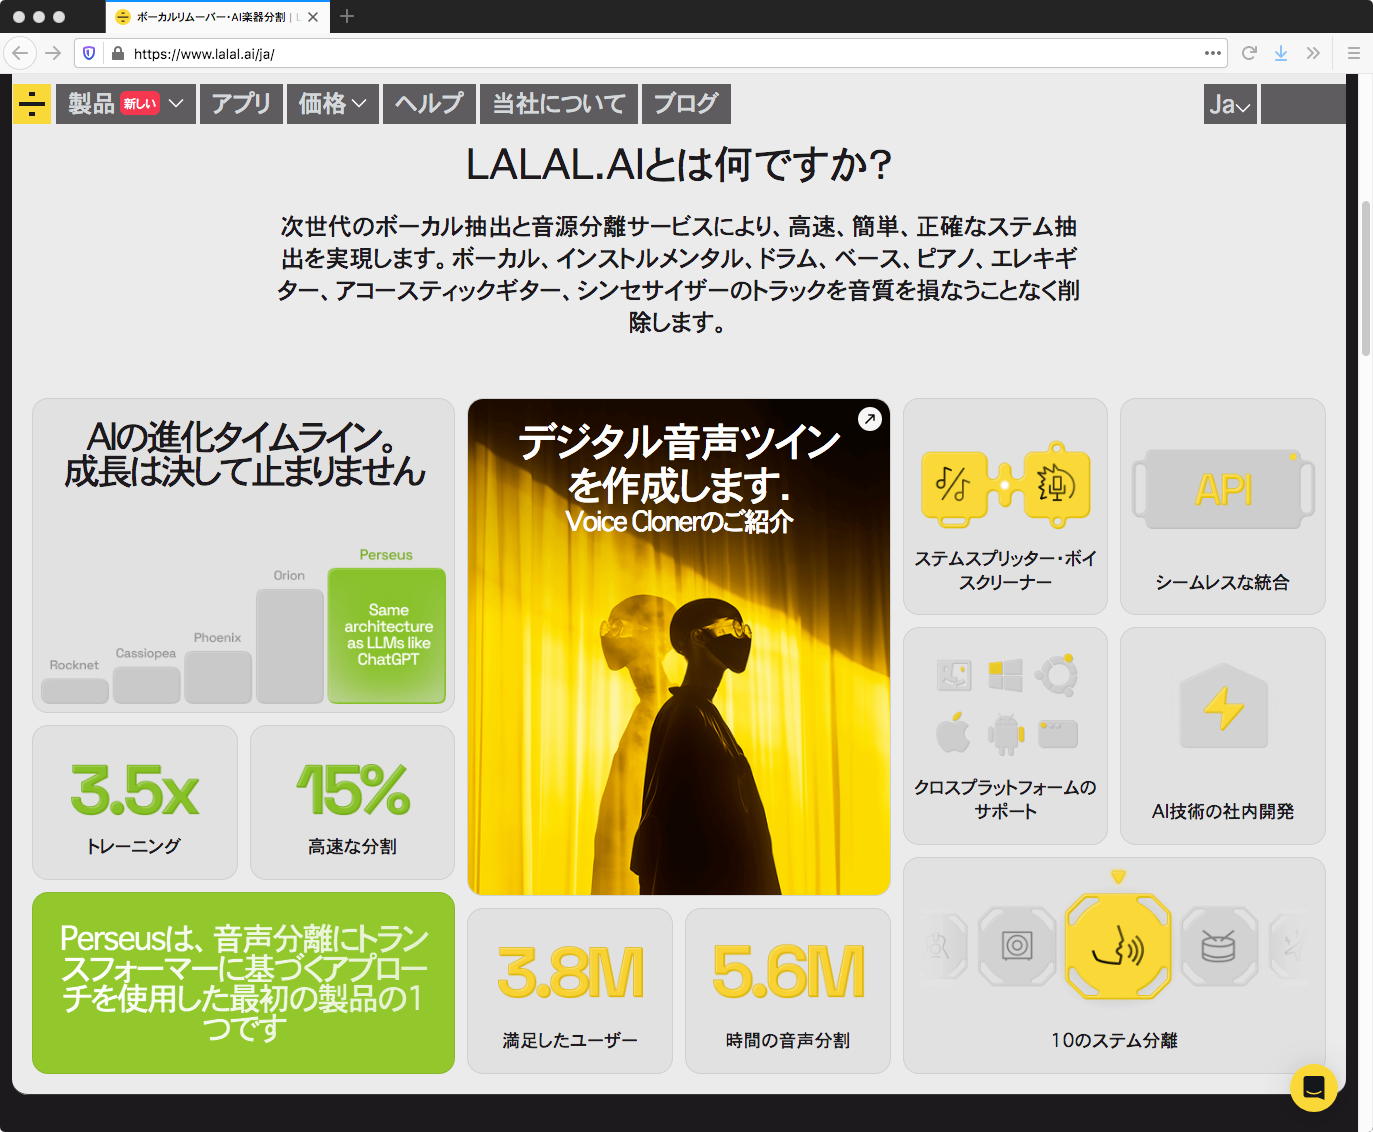The width and height of the screenshot is (1373, 1132).
Task: Click the arrow icon on Voice Cloner card
Action: (x=870, y=419)
